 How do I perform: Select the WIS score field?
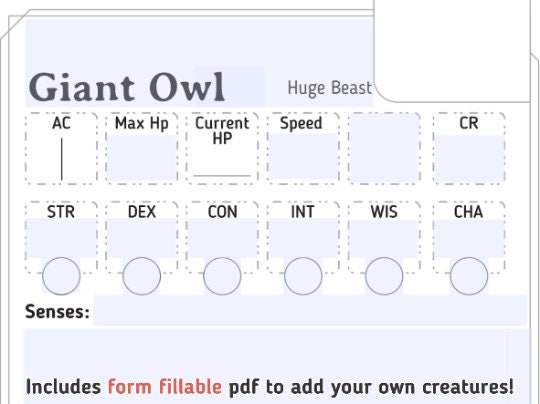[384, 238]
